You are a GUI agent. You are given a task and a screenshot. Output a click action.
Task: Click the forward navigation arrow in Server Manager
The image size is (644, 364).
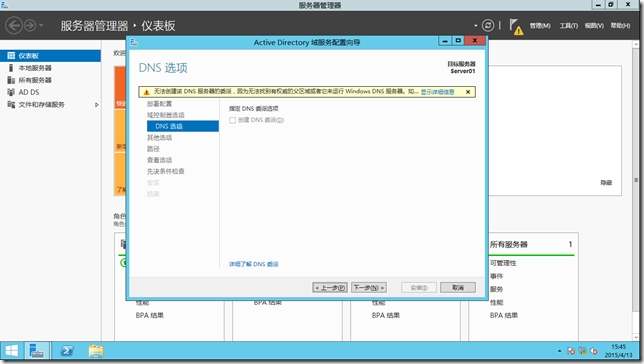pos(30,25)
